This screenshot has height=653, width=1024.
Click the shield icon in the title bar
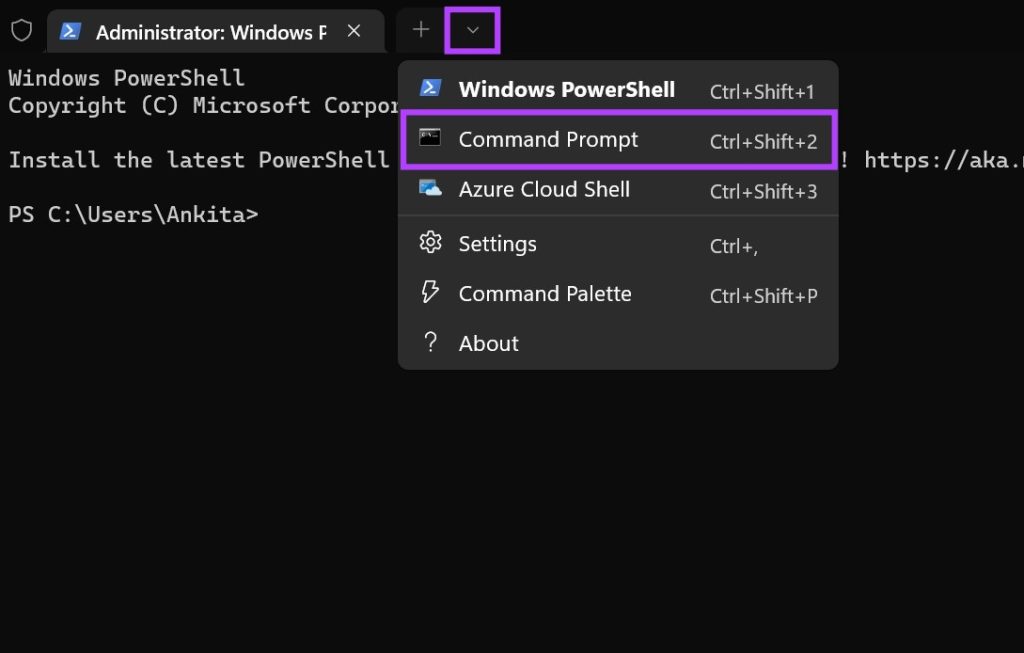coord(22,29)
